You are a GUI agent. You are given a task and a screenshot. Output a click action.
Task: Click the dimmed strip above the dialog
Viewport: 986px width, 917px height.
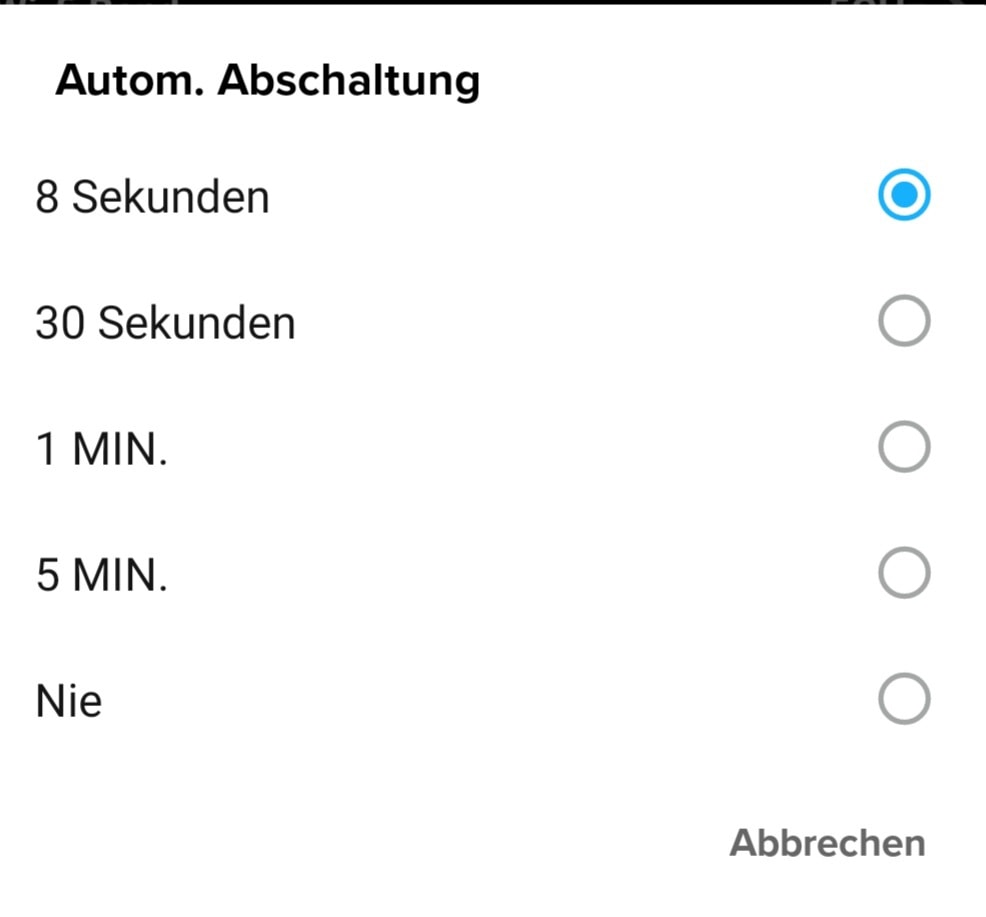click(493, 2)
